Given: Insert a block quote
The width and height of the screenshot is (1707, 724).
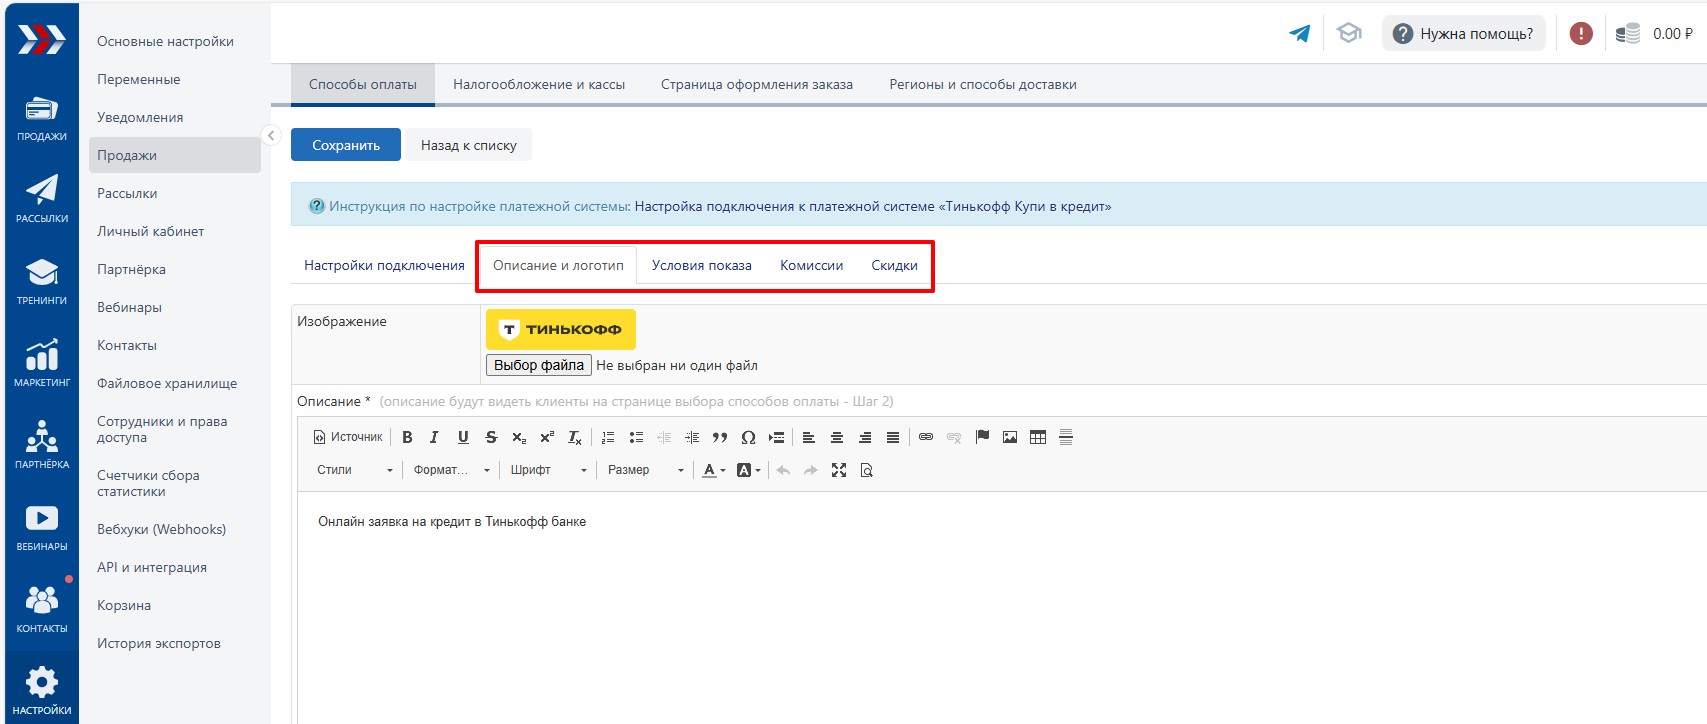Looking at the screenshot, I should coord(720,437).
